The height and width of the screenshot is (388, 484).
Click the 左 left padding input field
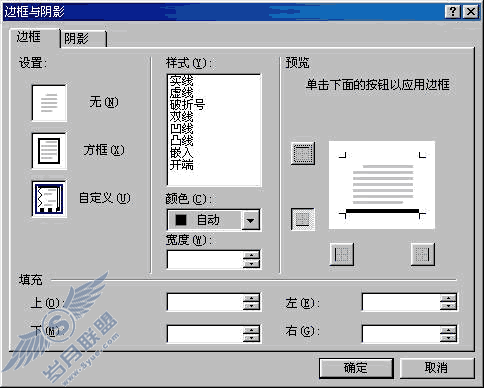point(401,302)
